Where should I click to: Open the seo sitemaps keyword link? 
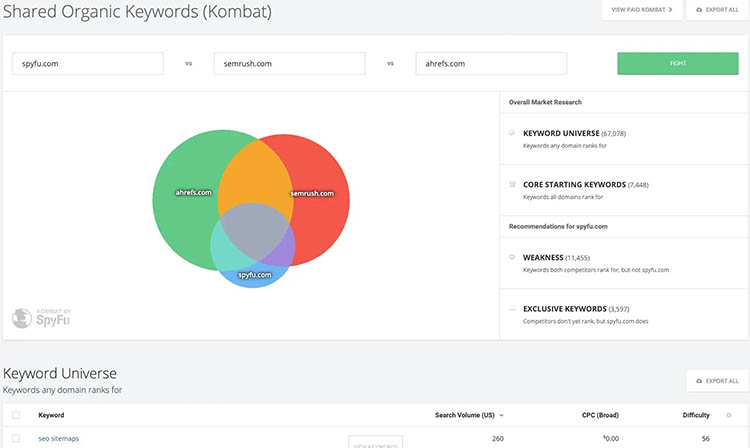[x=58, y=438]
